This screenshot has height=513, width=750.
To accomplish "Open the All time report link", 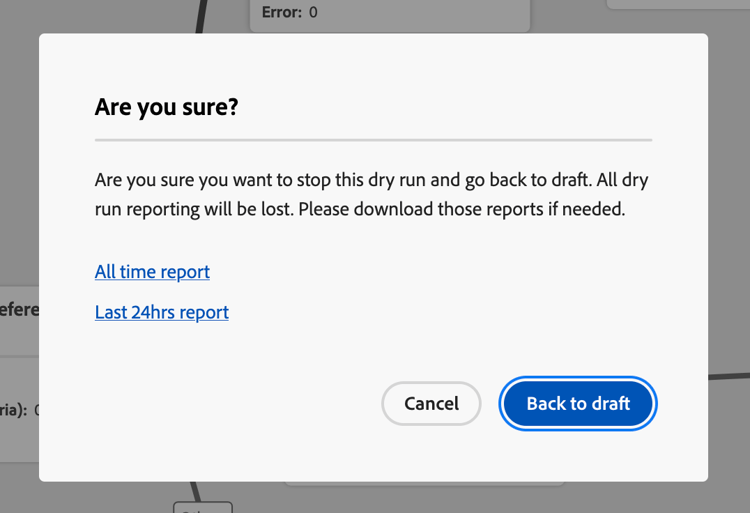I will pyautogui.click(x=152, y=272).
